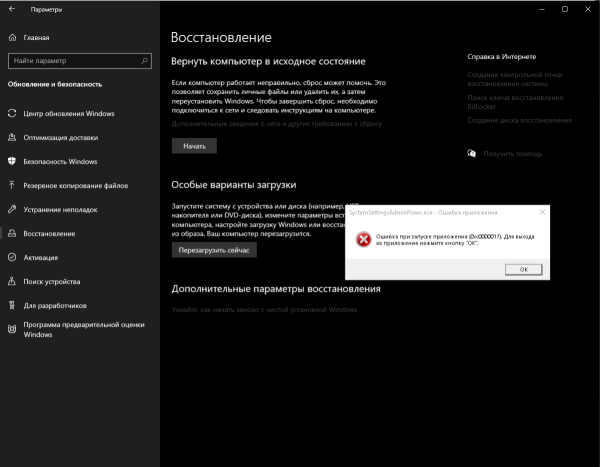Select the Безопасность Windows shield icon

click(12, 161)
